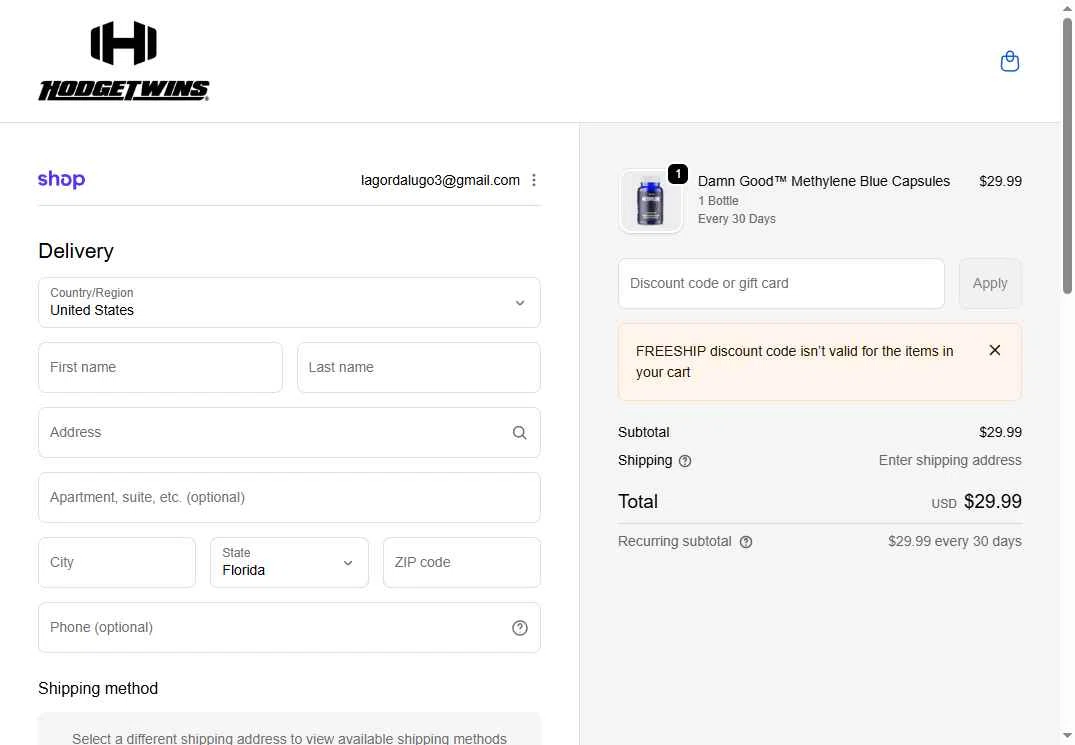This screenshot has width=1075, height=745.
Task: Focus the First name field
Action: coord(160,367)
